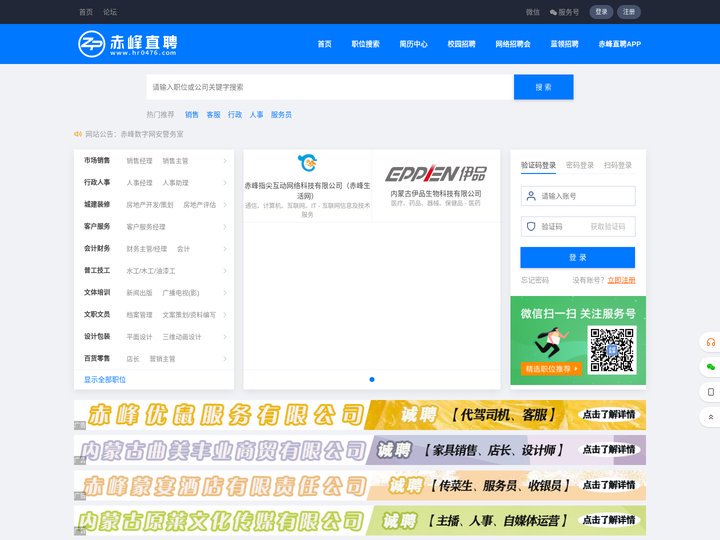This screenshot has height=540, width=720.
Task: Click the 忘记密码 link
Action: pyautogui.click(x=534, y=280)
